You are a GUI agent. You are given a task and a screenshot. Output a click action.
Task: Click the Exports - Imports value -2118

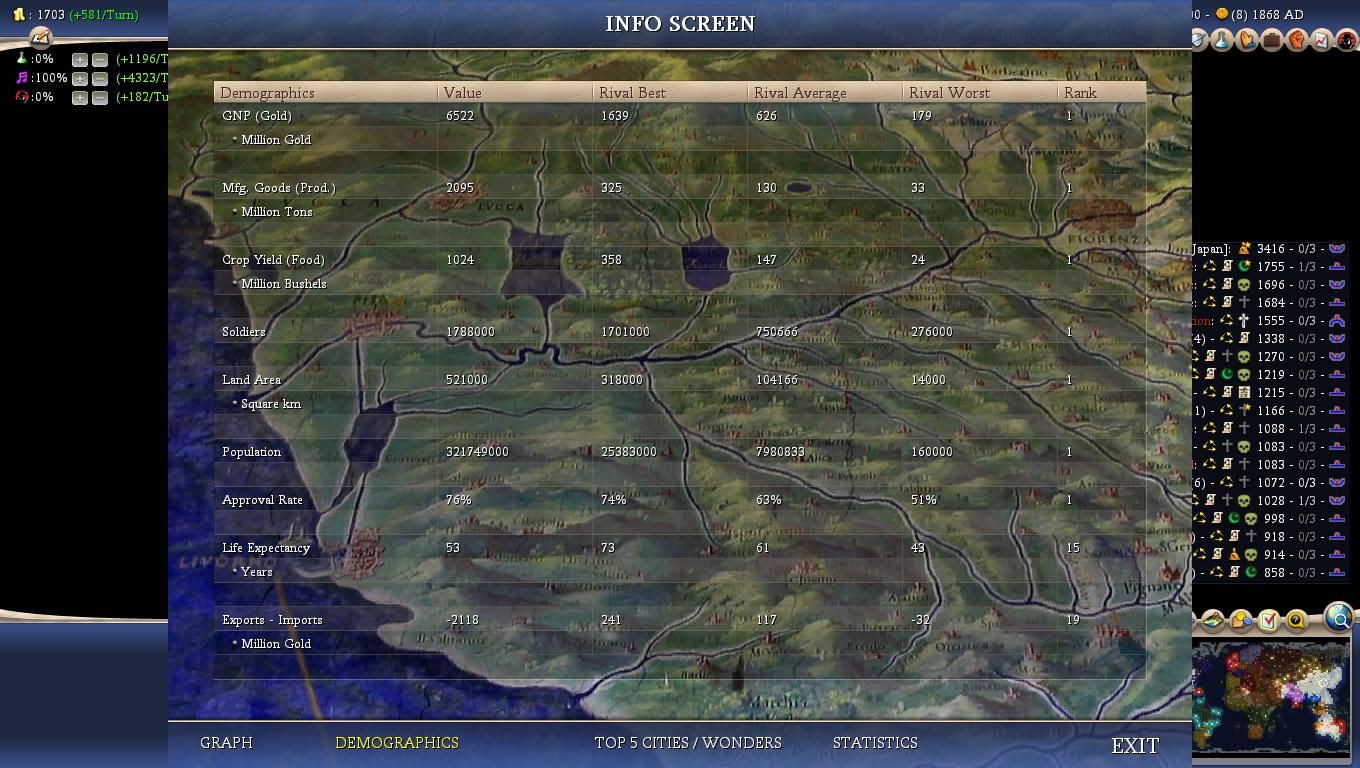pyautogui.click(x=462, y=620)
